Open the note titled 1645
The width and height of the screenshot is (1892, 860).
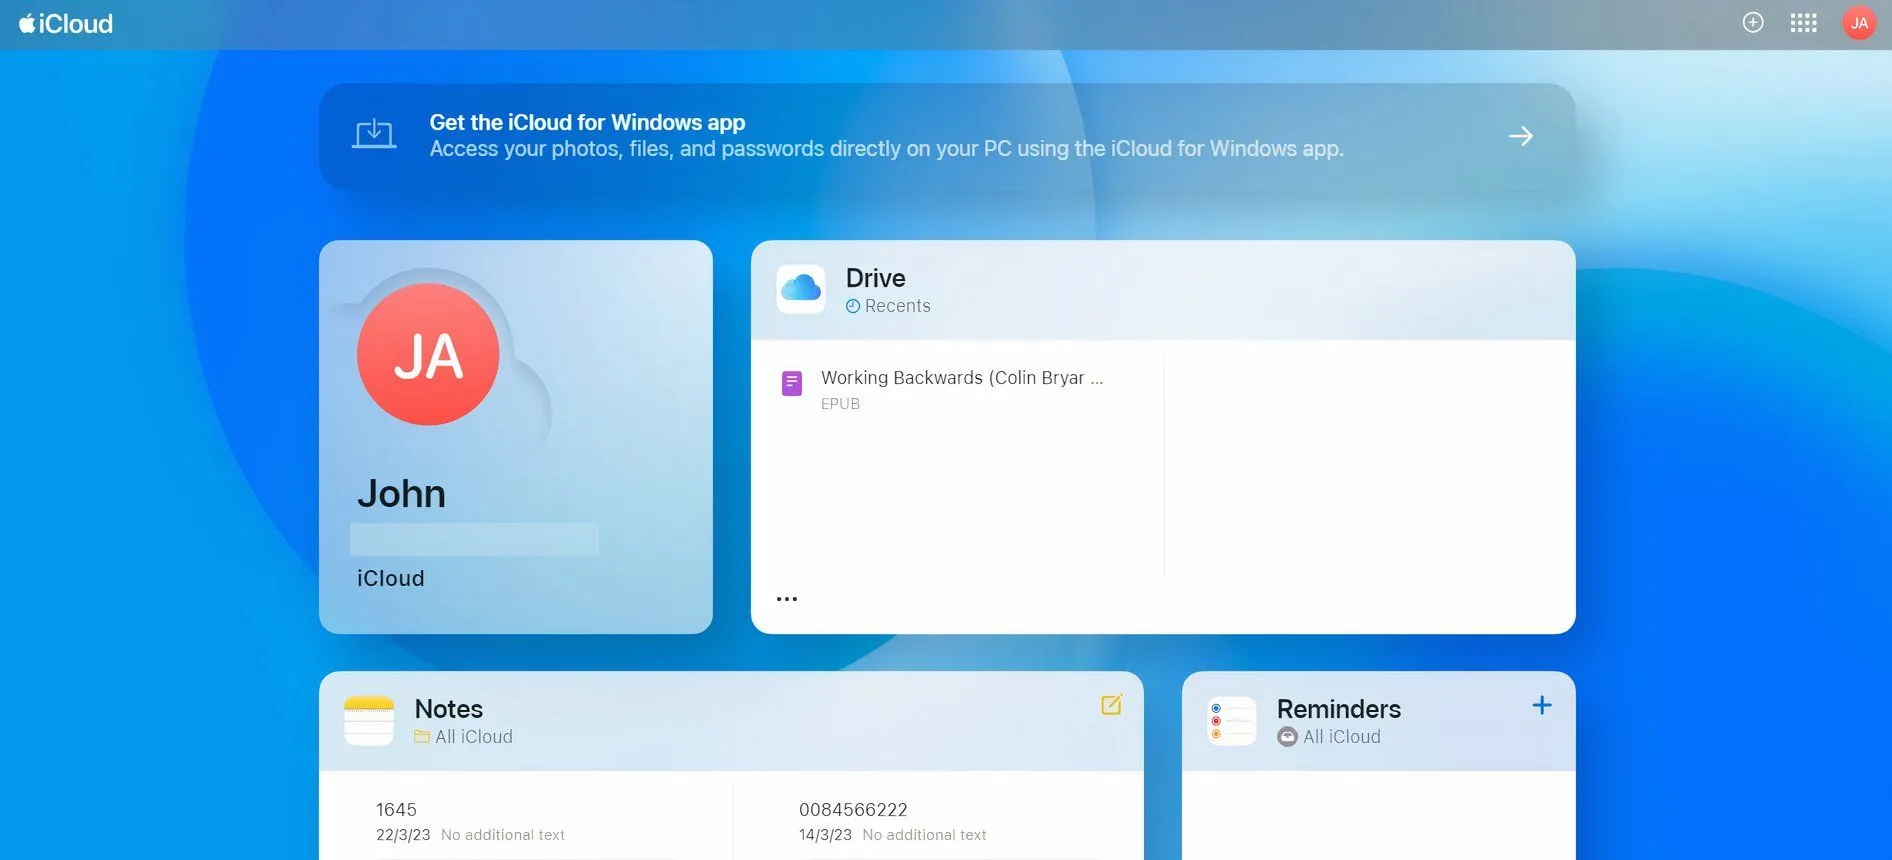click(x=396, y=810)
